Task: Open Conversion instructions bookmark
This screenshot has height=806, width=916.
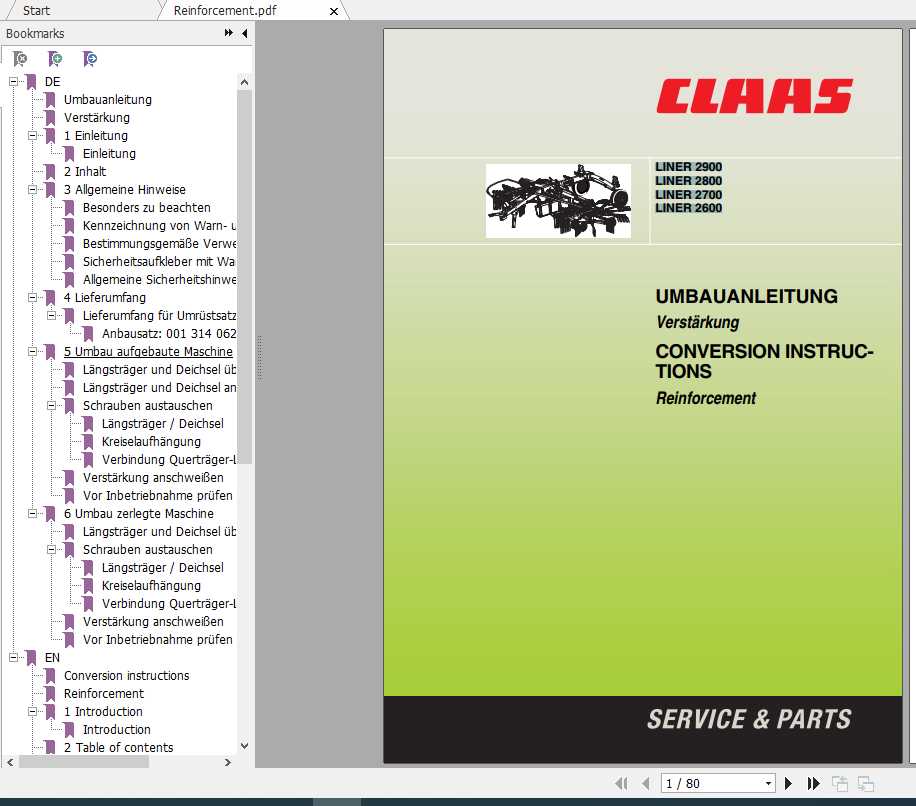Action: point(126,676)
